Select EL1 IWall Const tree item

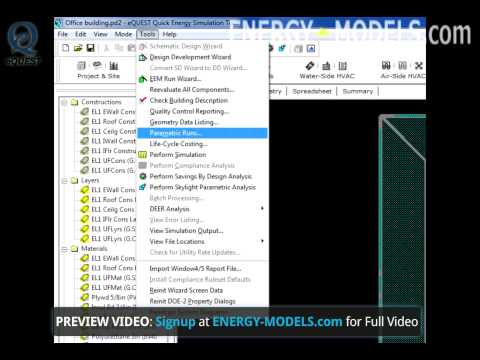click(113, 141)
